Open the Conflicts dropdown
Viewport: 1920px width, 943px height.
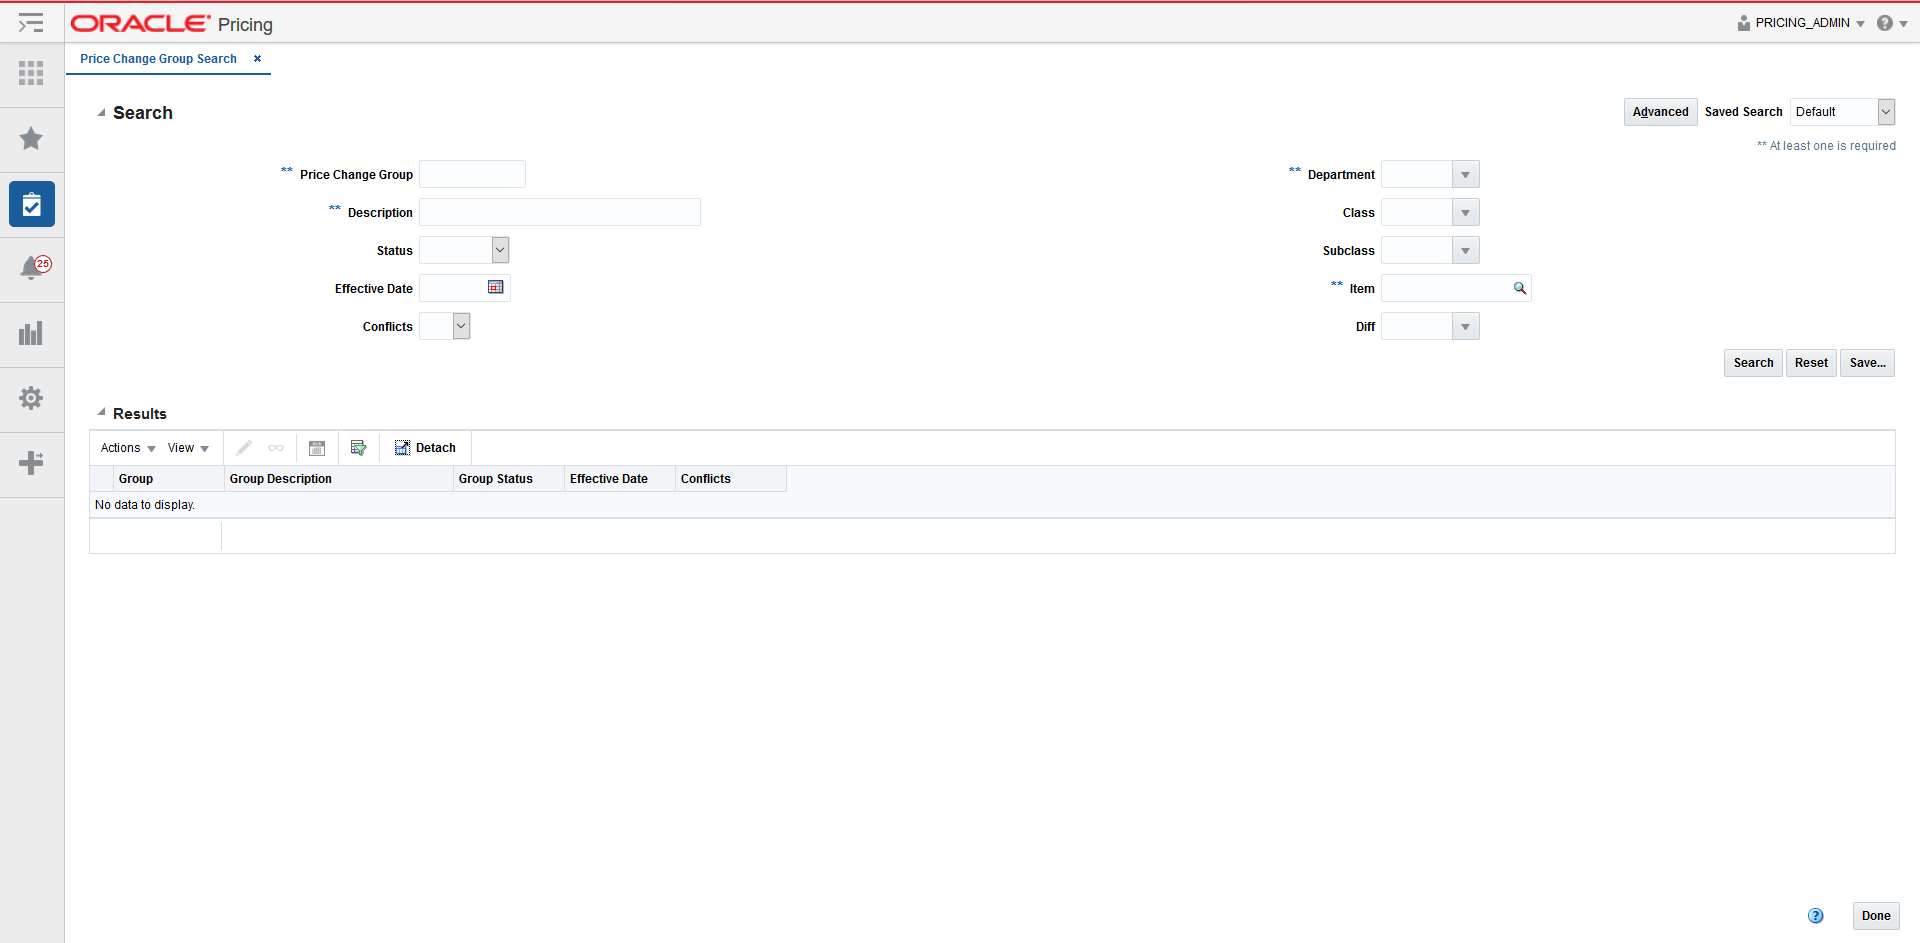(x=460, y=325)
